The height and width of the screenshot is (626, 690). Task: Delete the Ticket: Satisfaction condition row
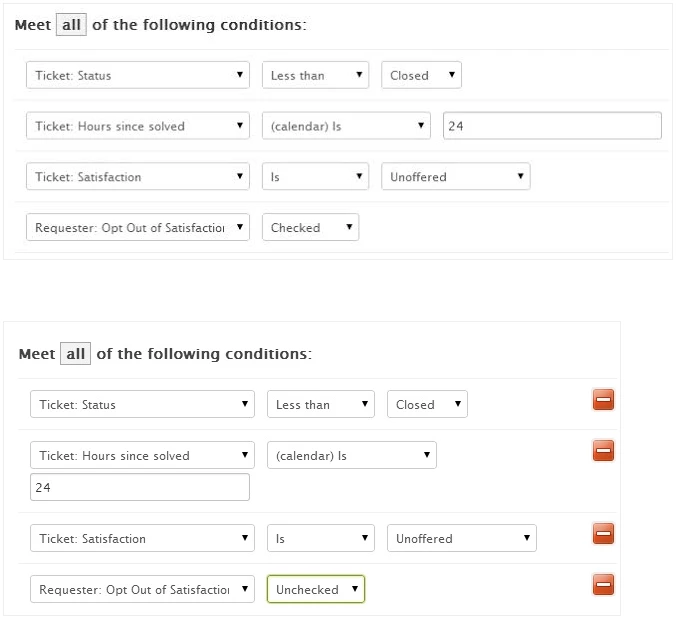(603, 534)
